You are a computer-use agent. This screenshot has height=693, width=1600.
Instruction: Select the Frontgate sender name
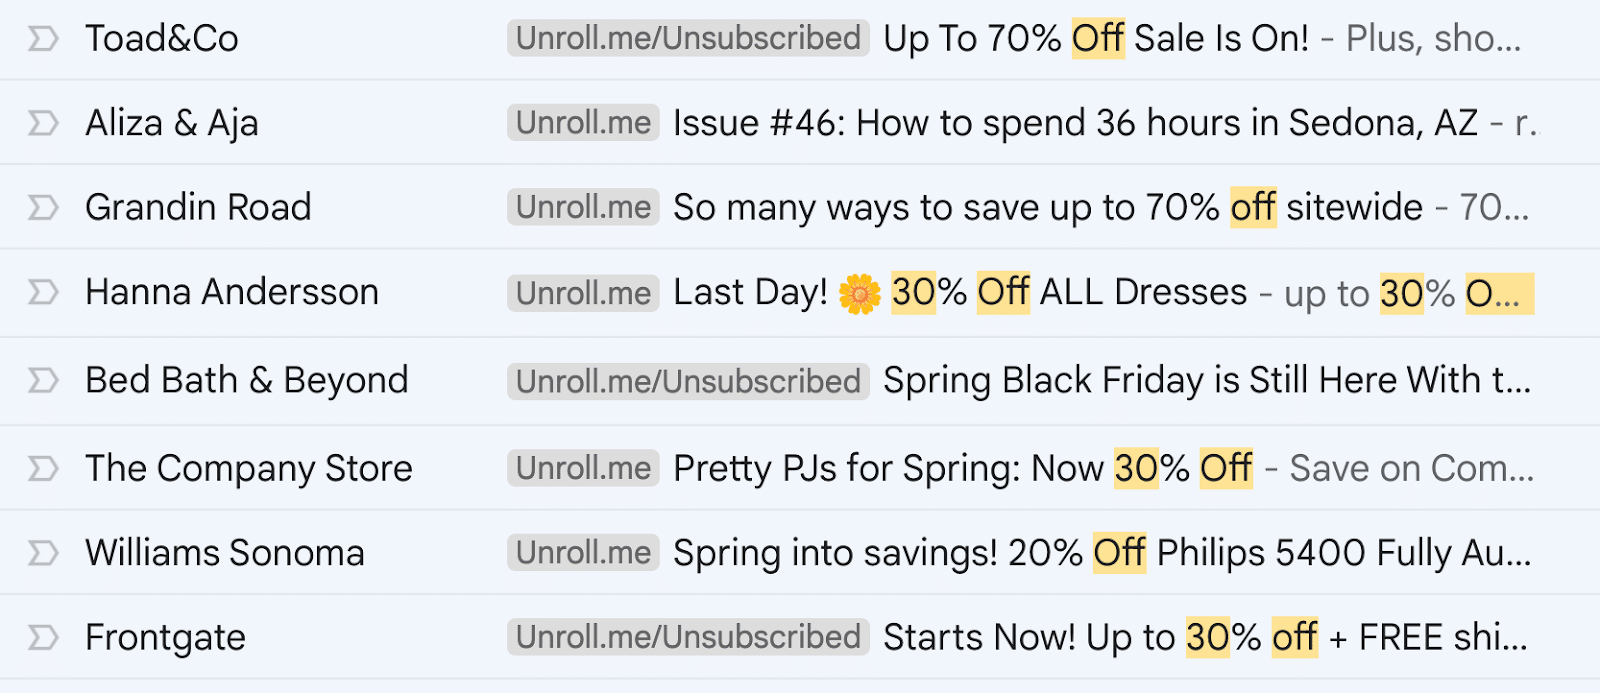coord(165,637)
